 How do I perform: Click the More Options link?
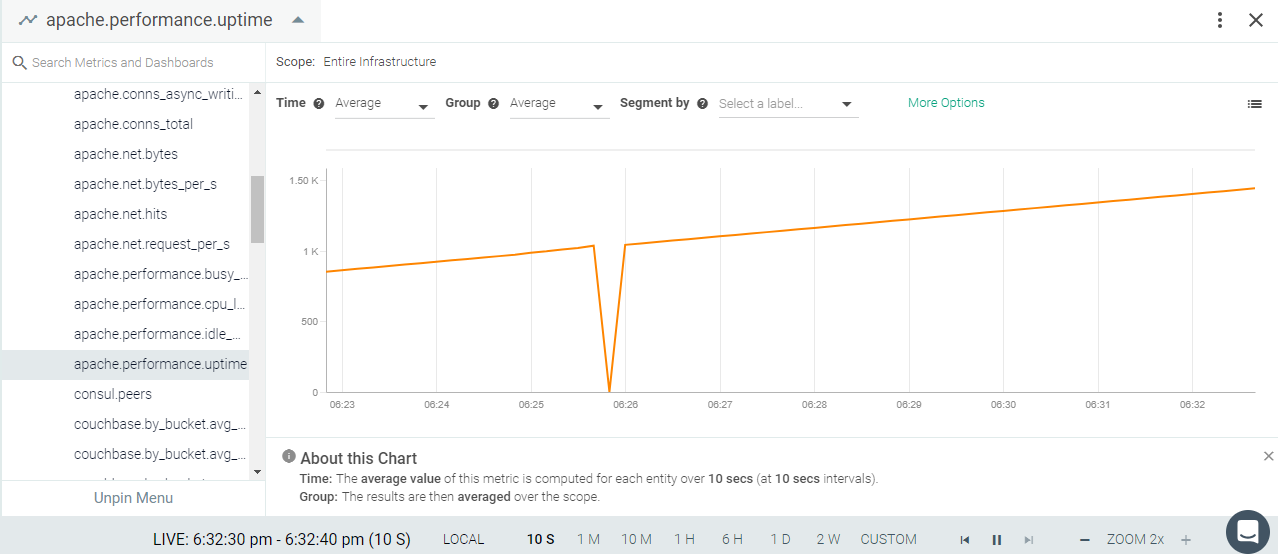tap(946, 103)
